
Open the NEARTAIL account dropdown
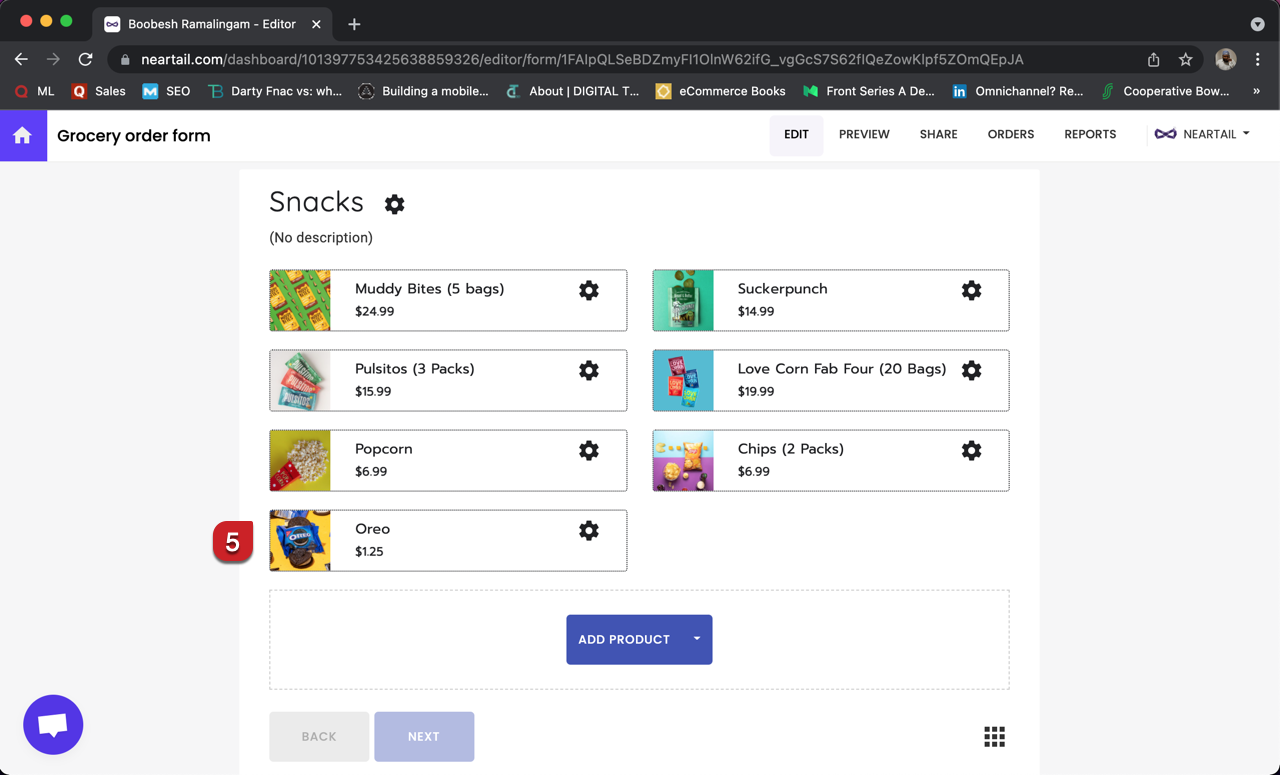(x=1202, y=133)
